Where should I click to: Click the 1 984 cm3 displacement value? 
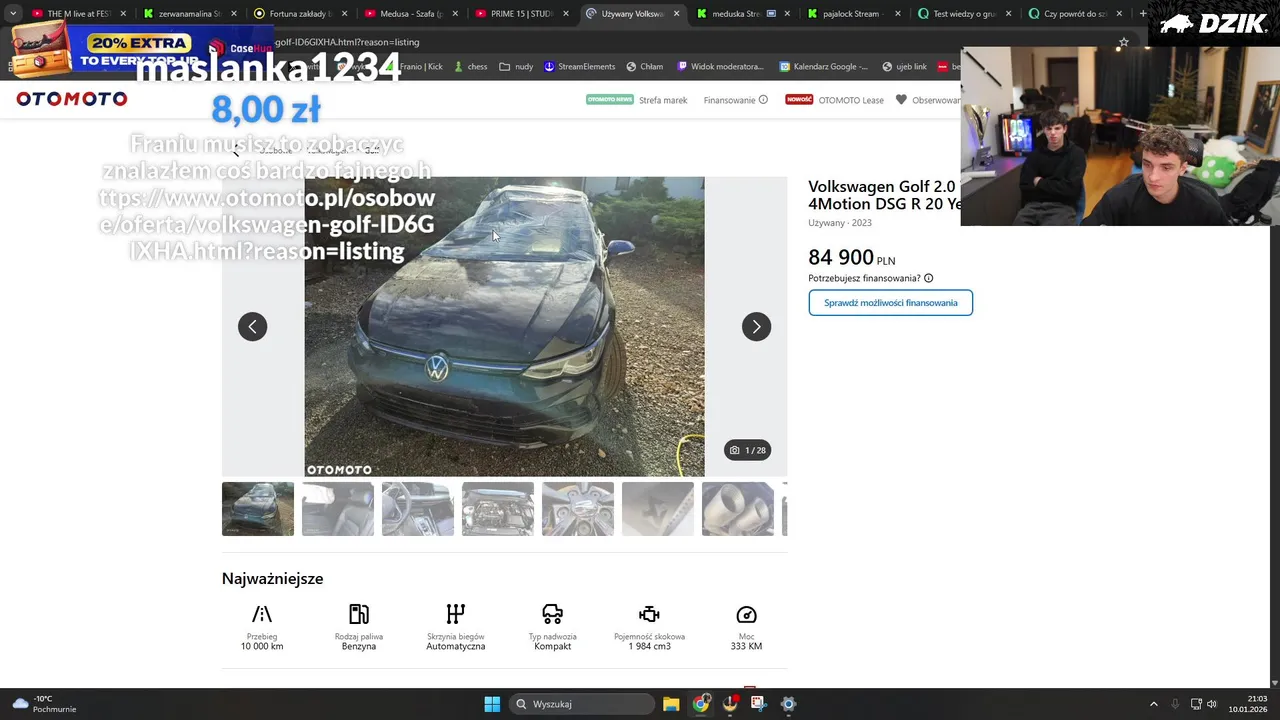coord(649,646)
